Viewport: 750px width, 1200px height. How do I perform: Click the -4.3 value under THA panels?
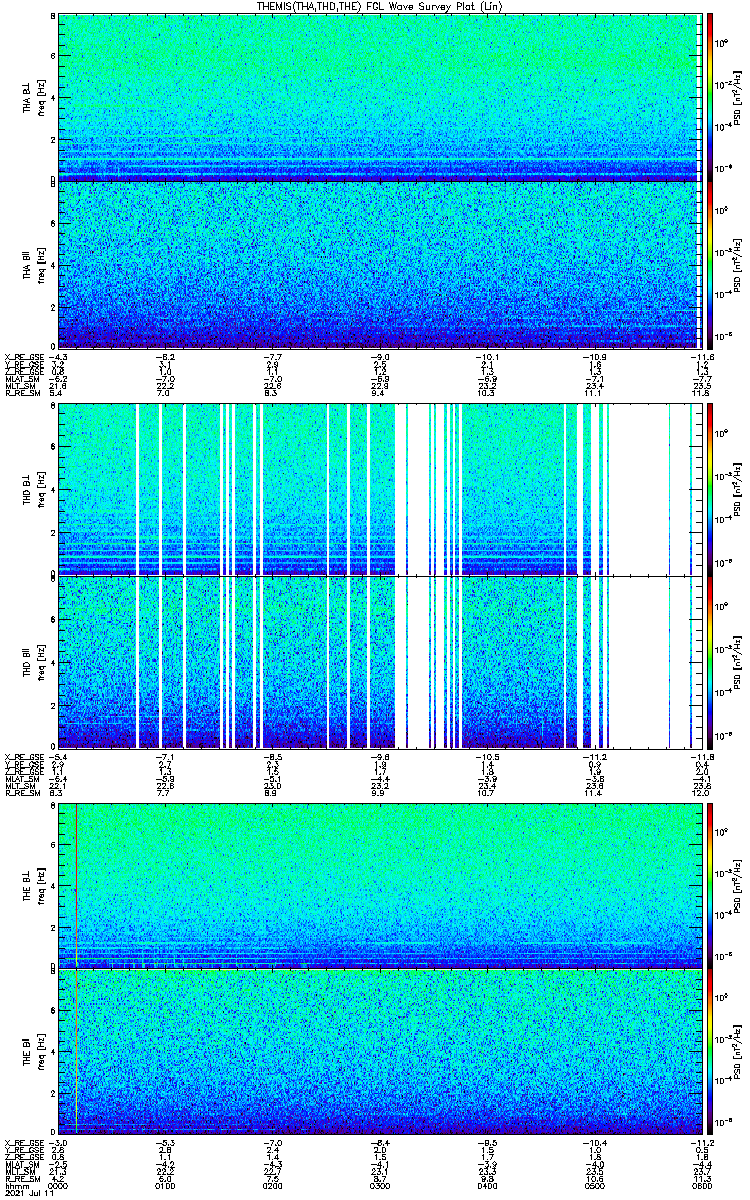click(x=58, y=356)
